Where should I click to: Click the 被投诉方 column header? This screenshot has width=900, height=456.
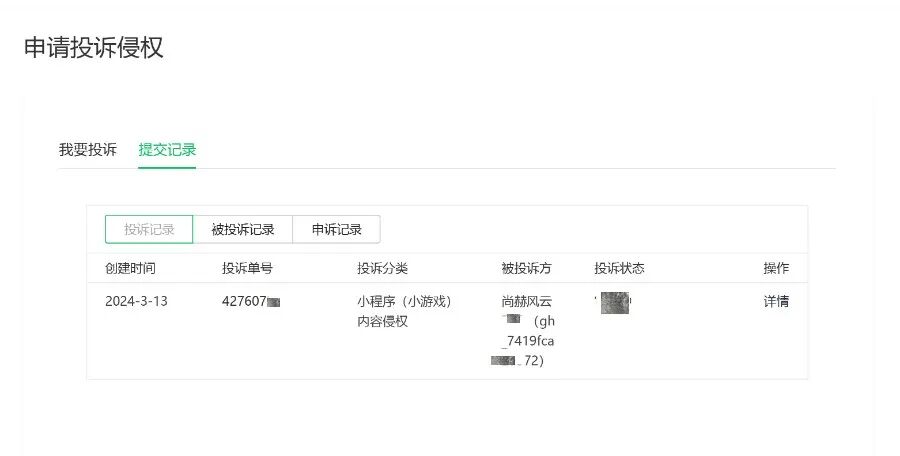point(526,268)
